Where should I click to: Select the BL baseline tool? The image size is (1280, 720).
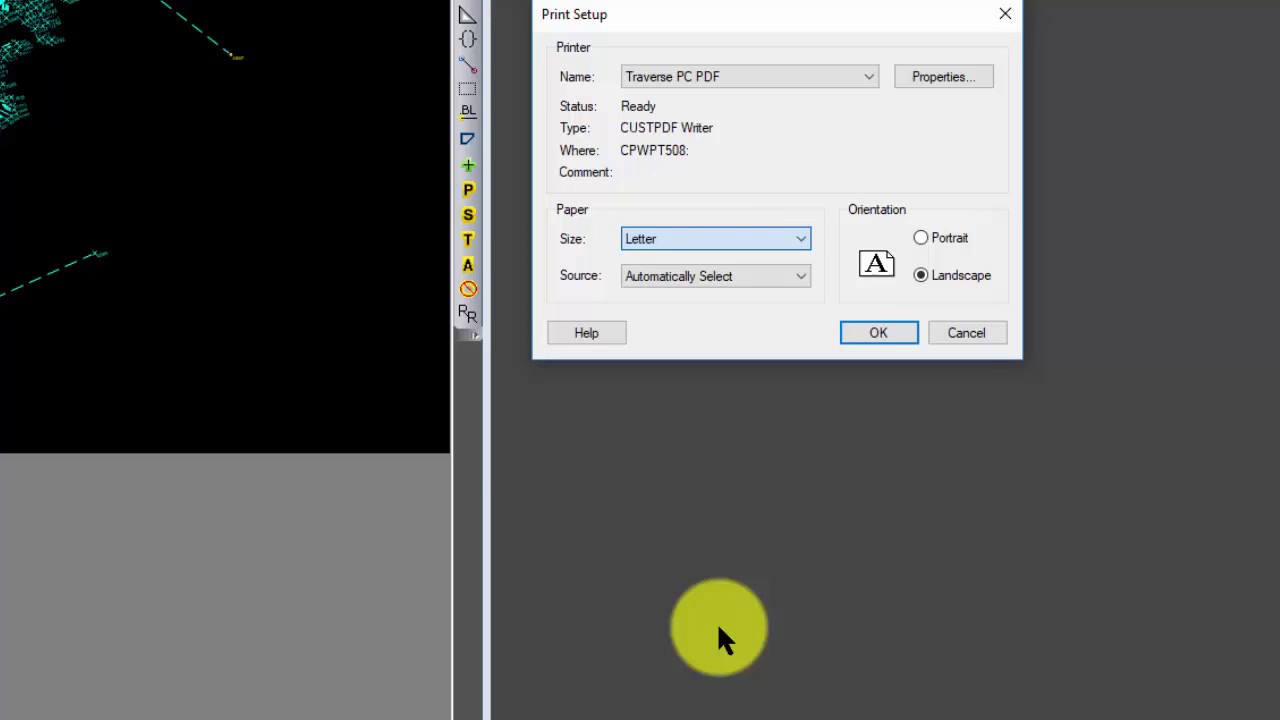pyautogui.click(x=467, y=111)
